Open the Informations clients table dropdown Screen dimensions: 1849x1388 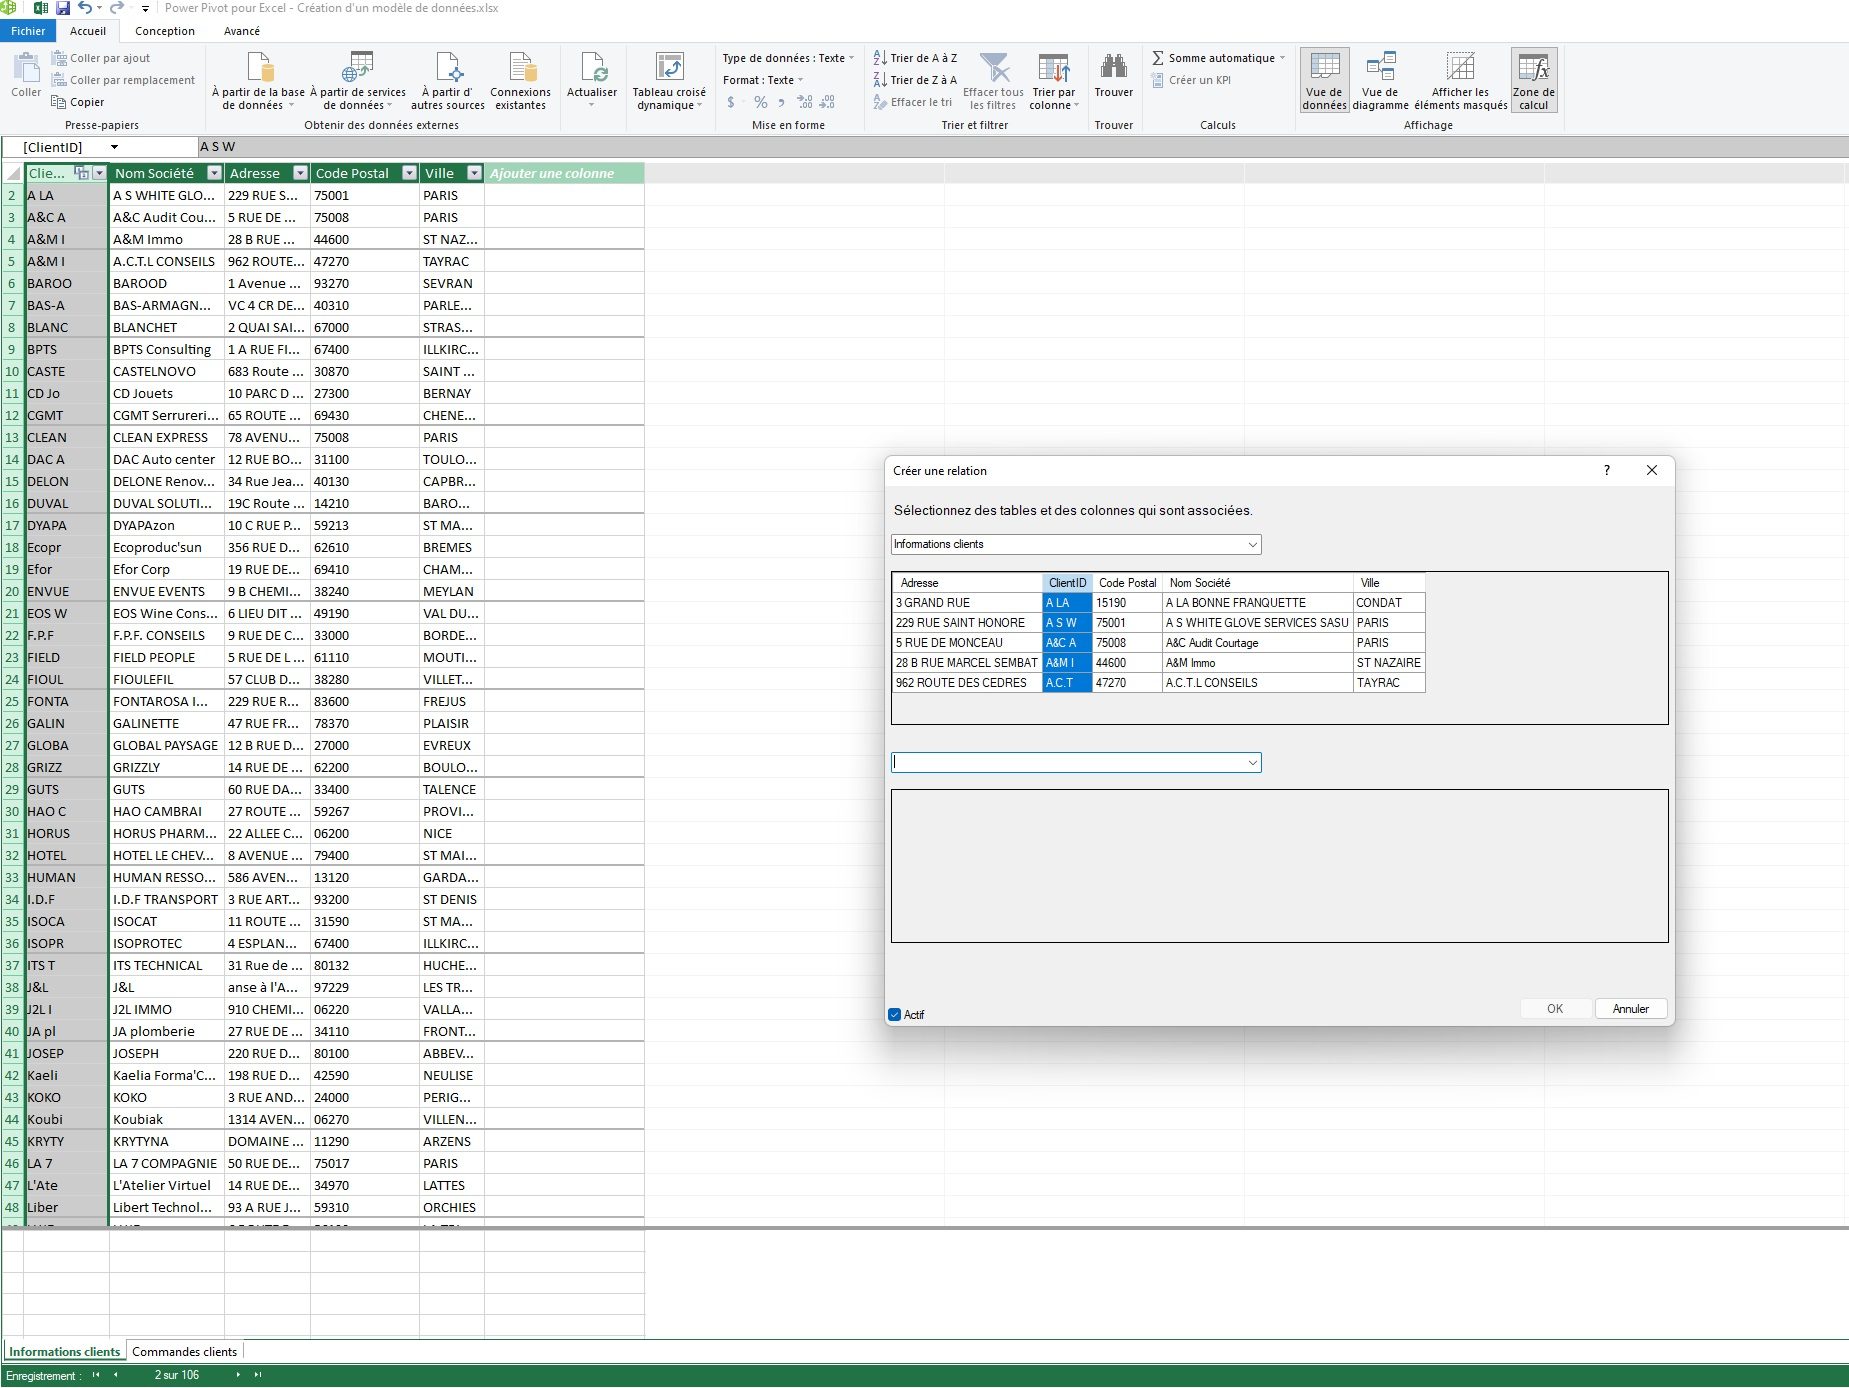pyautogui.click(x=1252, y=544)
